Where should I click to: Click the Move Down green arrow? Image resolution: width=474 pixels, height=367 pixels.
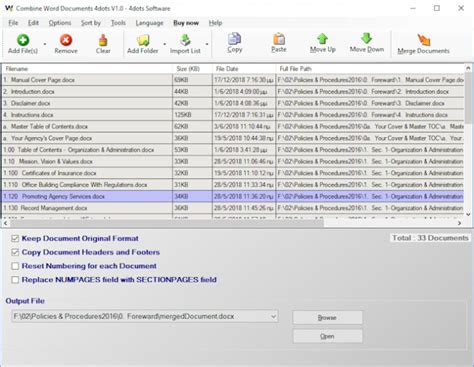(x=366, y=38)
